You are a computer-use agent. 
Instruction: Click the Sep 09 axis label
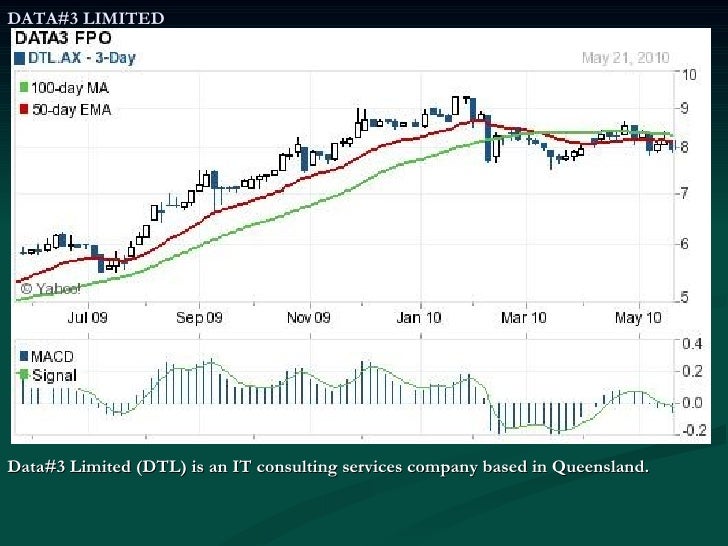(199, 318)
